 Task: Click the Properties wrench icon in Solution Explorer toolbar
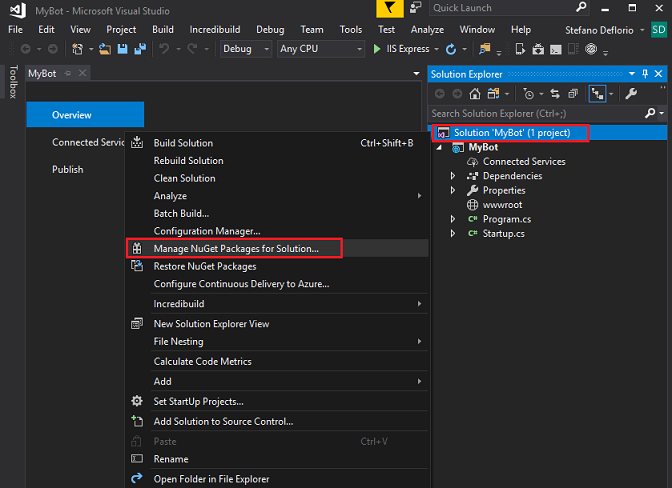point(630,94)
